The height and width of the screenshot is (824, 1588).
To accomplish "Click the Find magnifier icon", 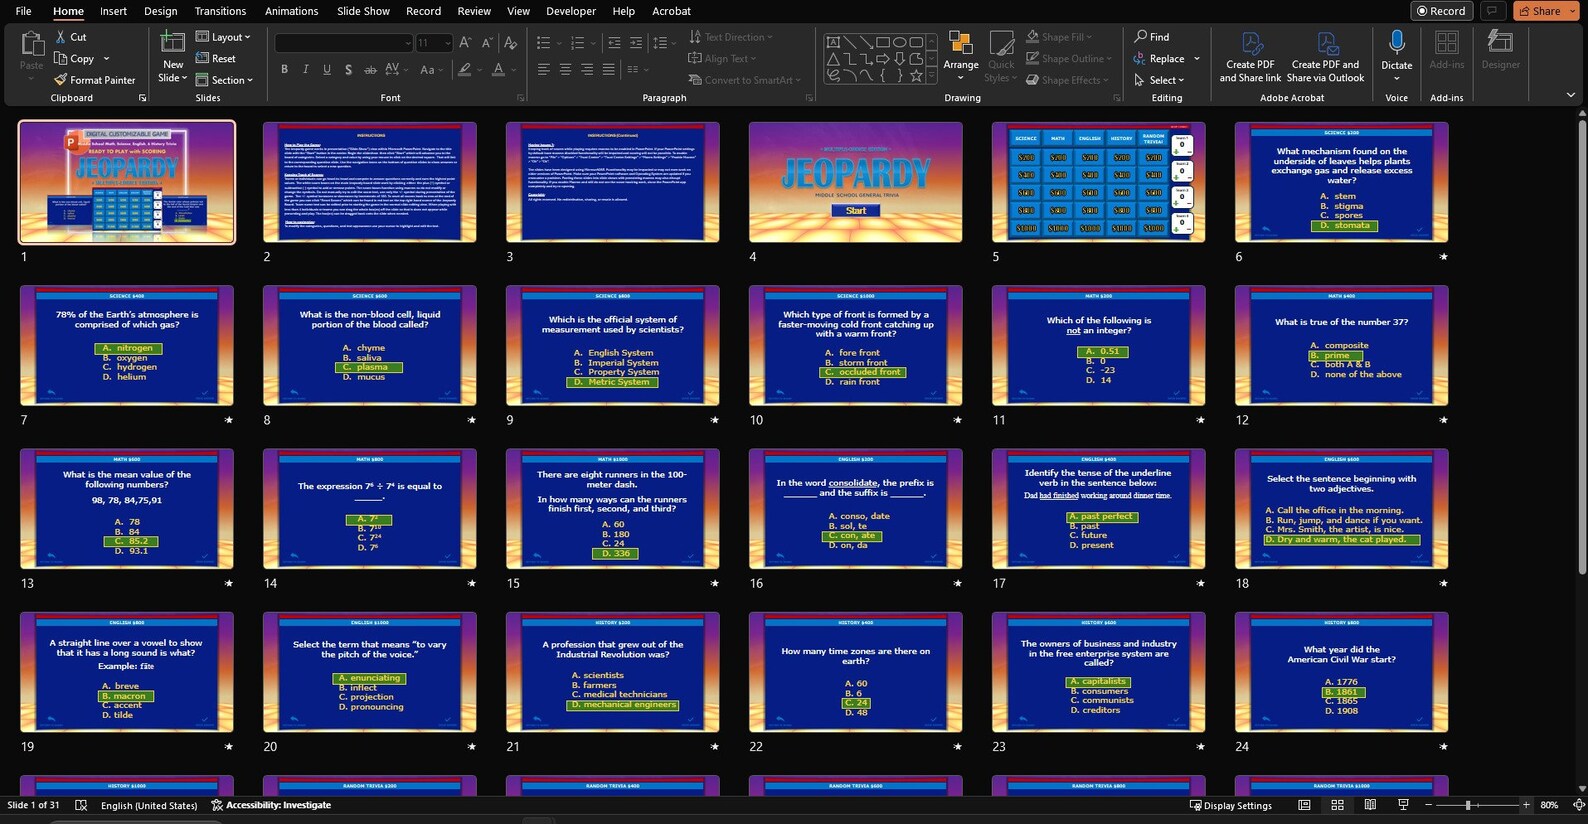I will pyautogui.click(x=1141, y=36).
